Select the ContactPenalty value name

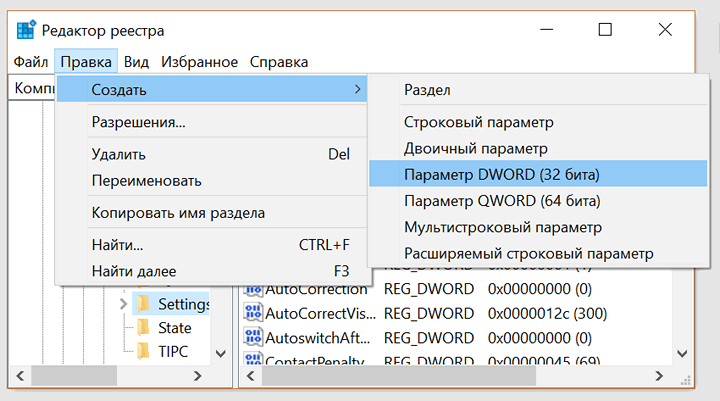tap(315, 360)
